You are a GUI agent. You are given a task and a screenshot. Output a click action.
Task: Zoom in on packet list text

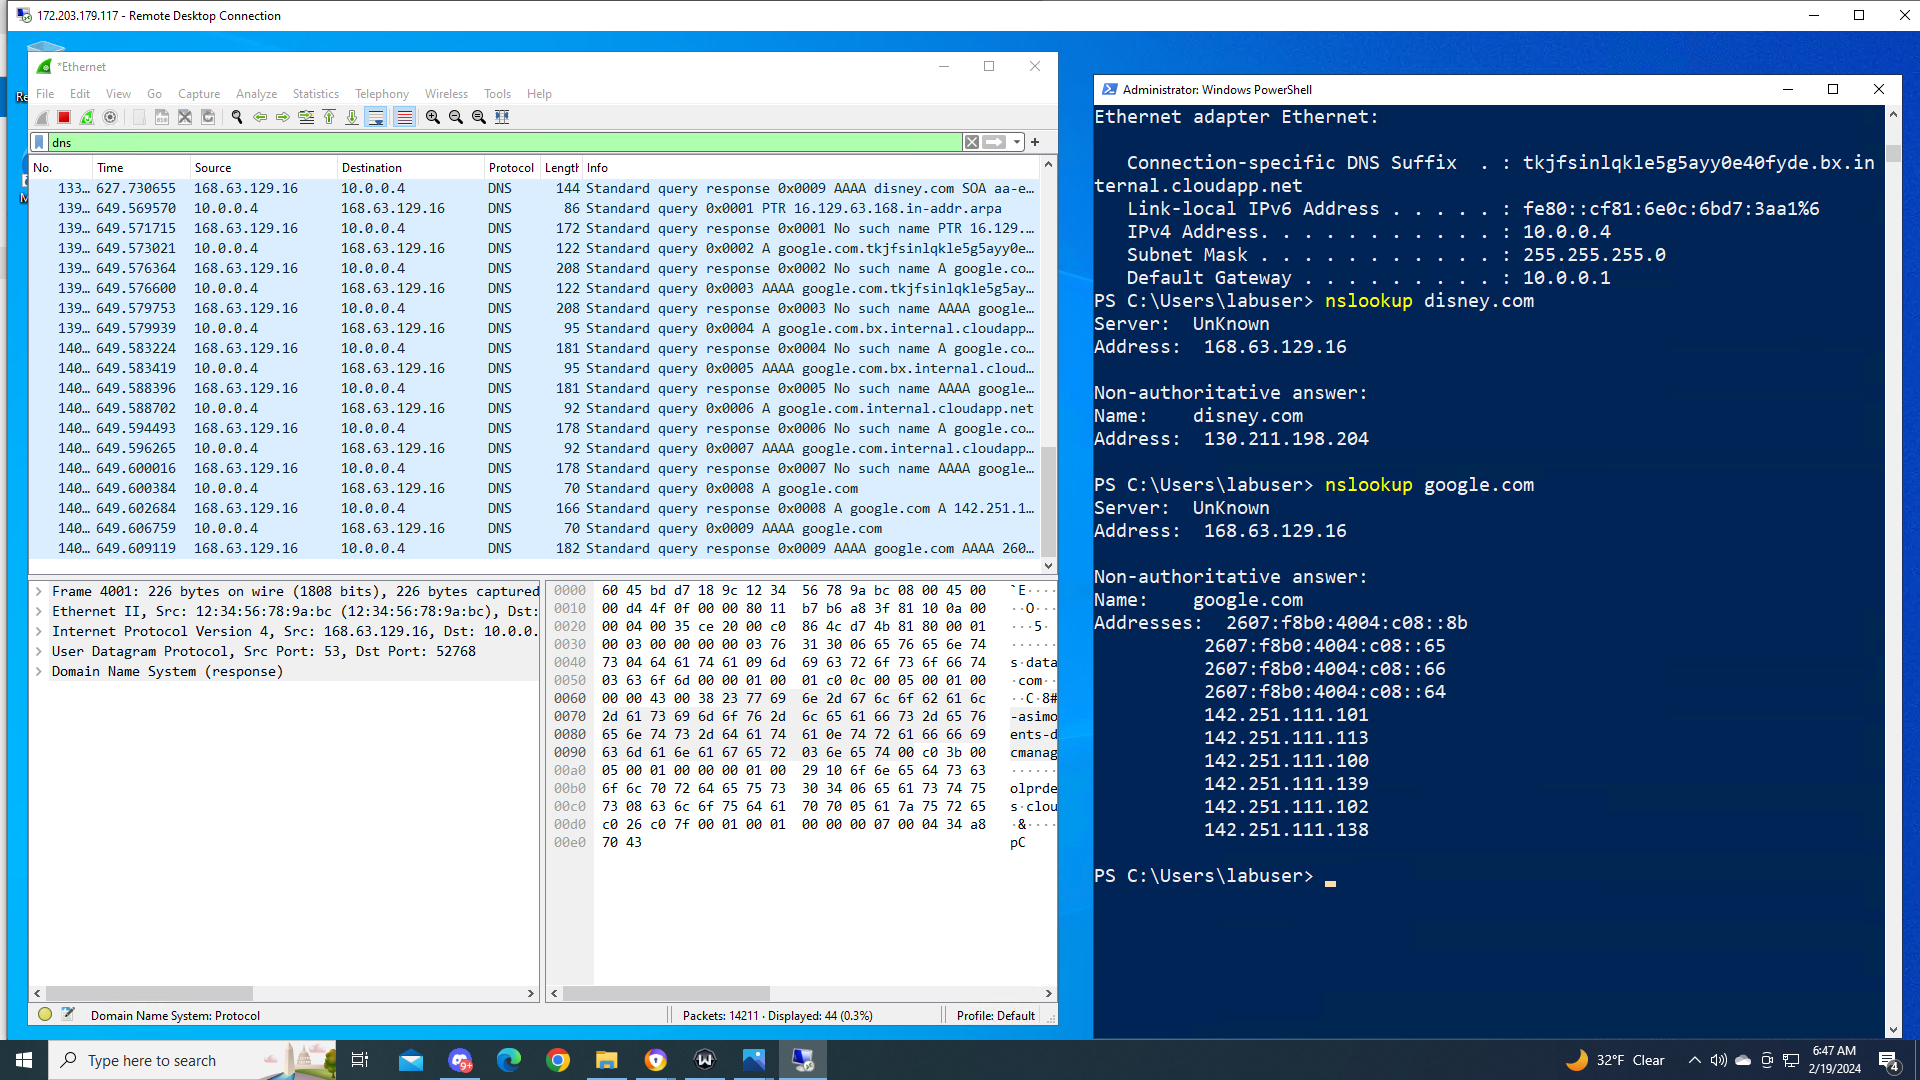[x=433, y=117]
